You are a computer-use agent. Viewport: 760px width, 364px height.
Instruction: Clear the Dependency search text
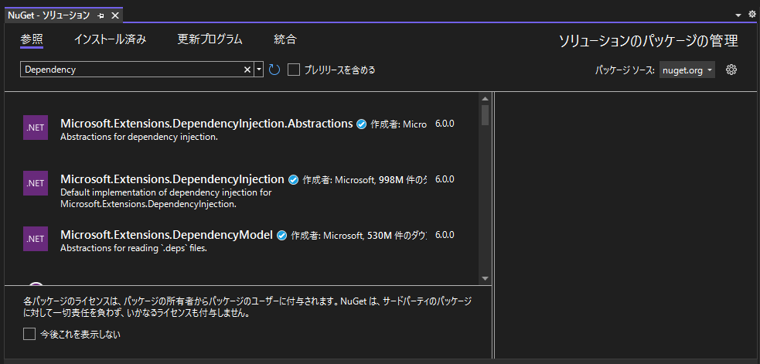click(x=247, y=70)
